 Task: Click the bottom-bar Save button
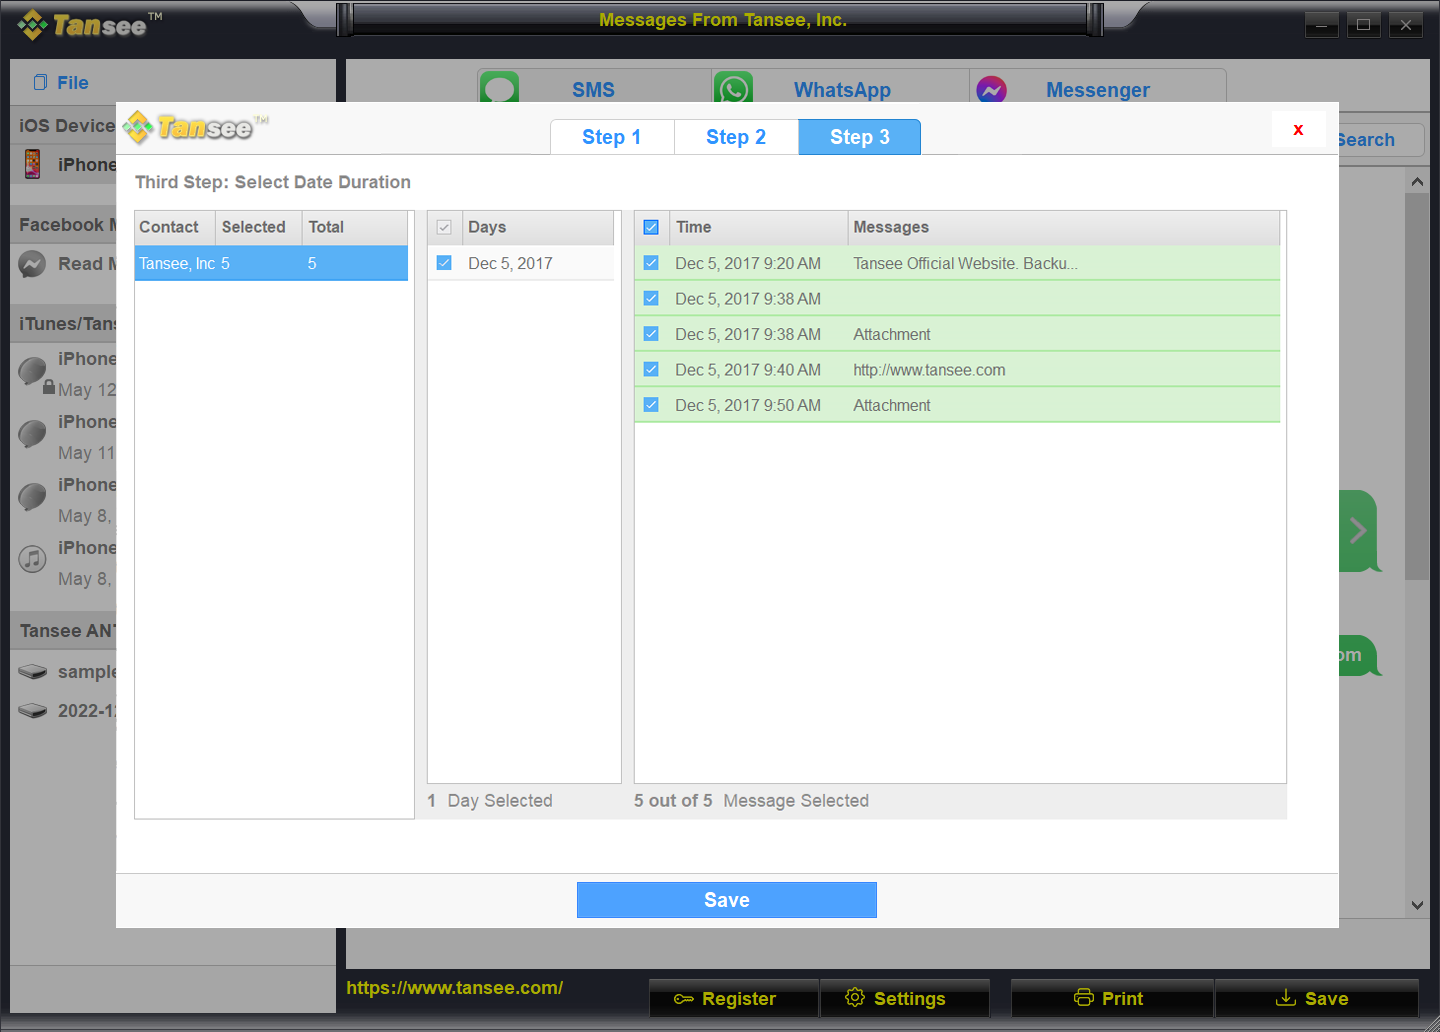1317,998
